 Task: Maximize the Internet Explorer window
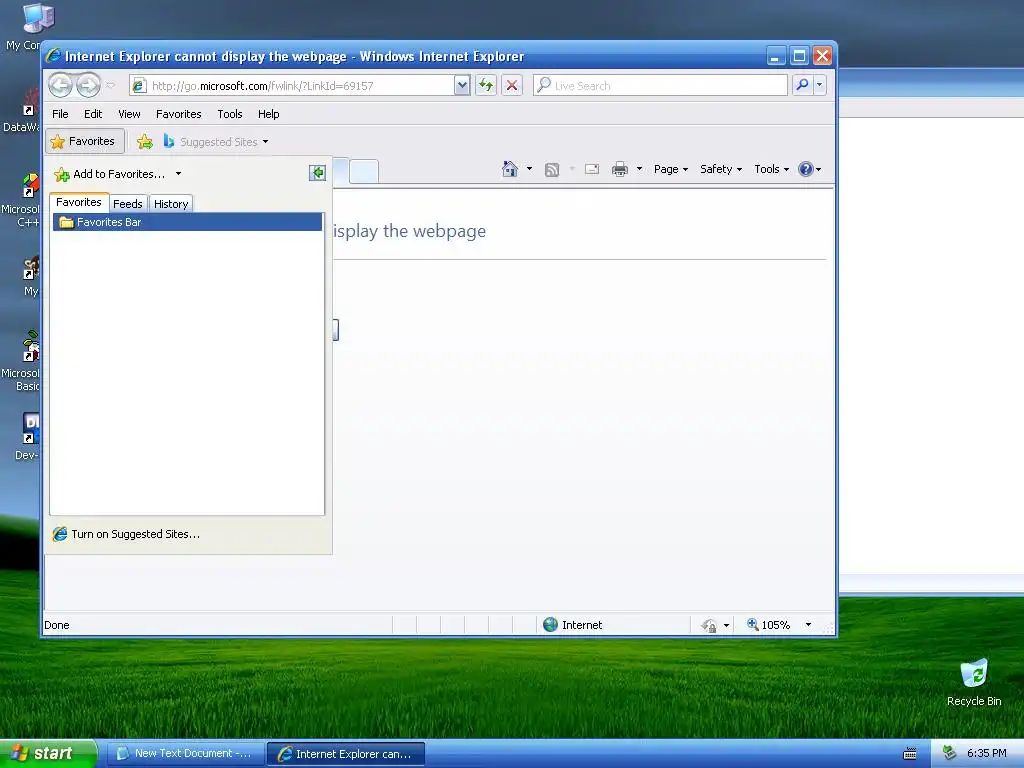tap(799, 56)
